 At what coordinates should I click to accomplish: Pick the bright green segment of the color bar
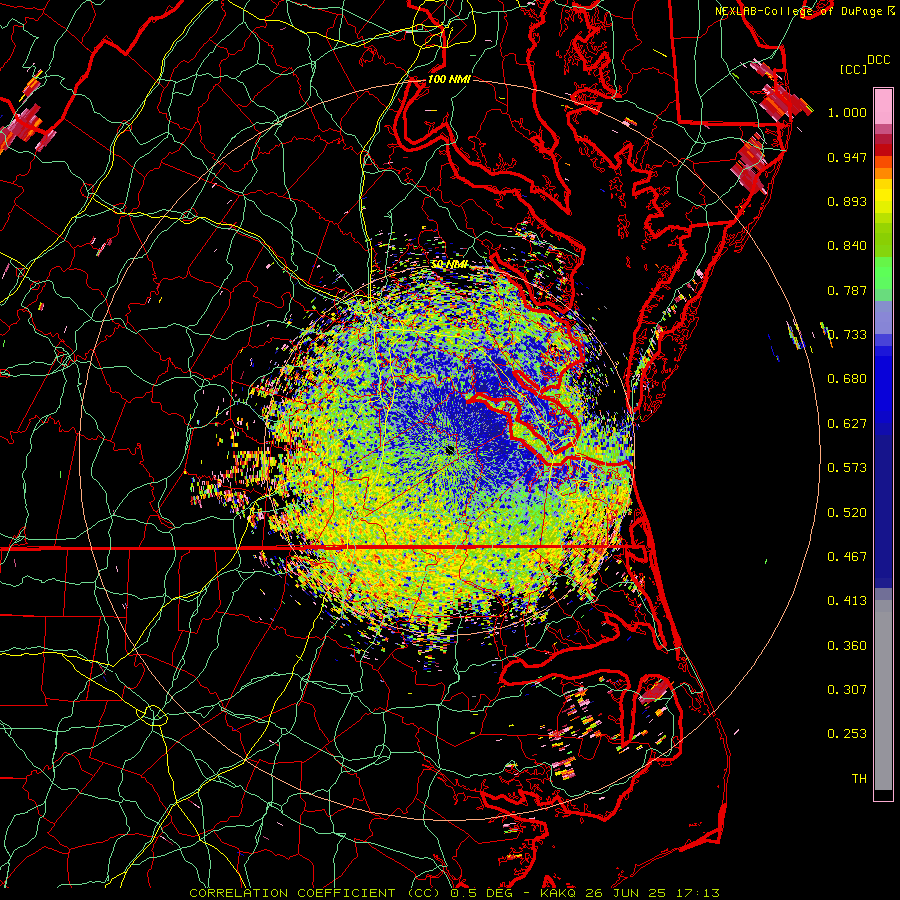[x=883, y=273]
